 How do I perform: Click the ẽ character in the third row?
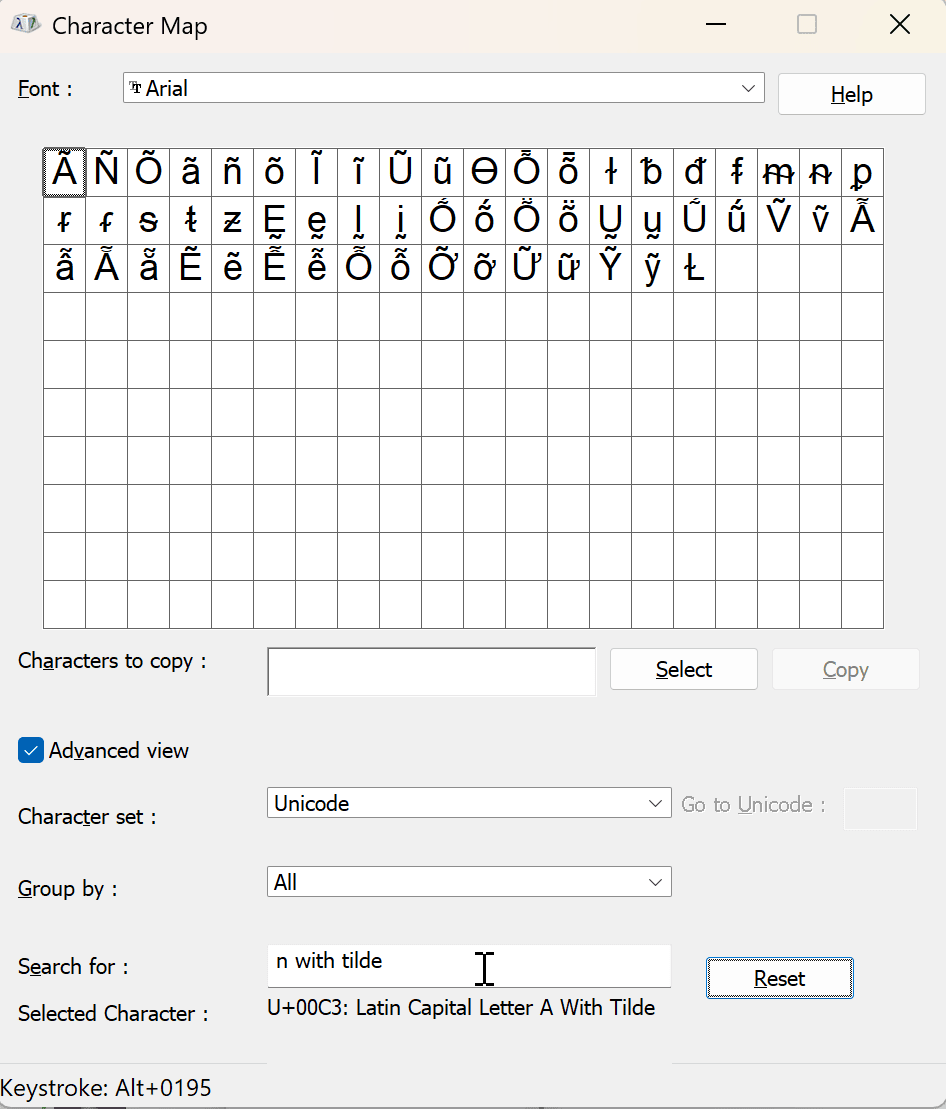[232, 268]
